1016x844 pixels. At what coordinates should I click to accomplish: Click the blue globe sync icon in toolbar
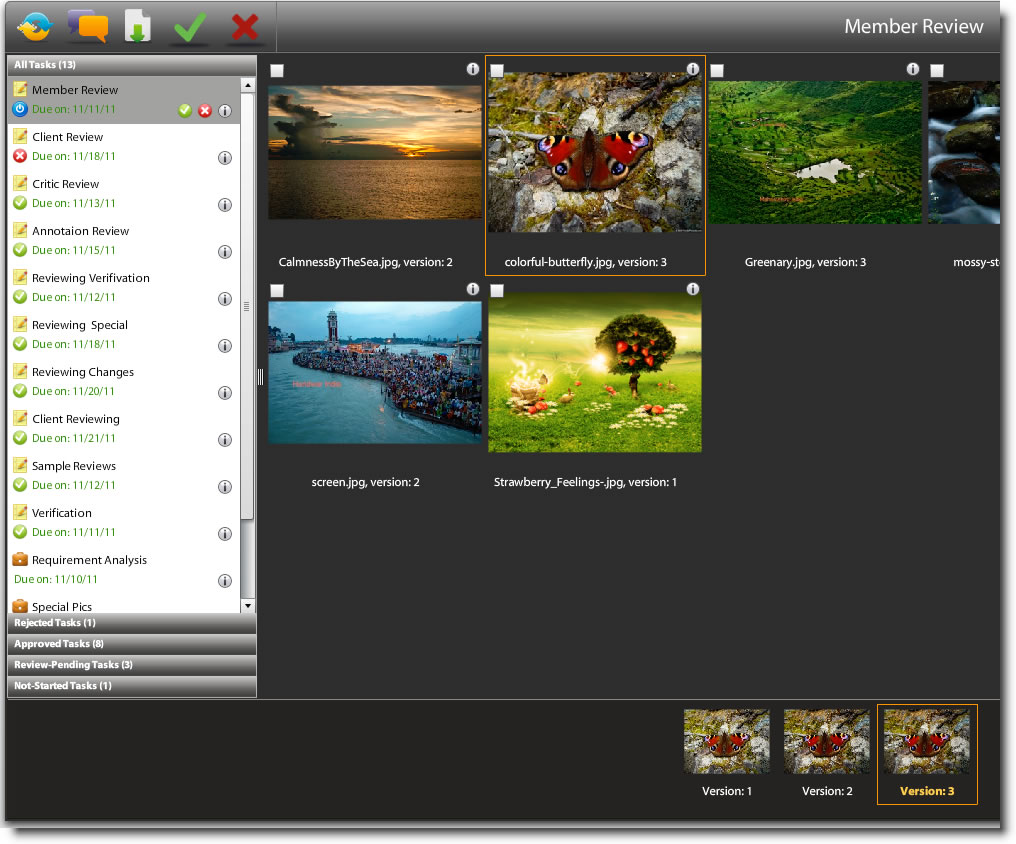[34, 27]
